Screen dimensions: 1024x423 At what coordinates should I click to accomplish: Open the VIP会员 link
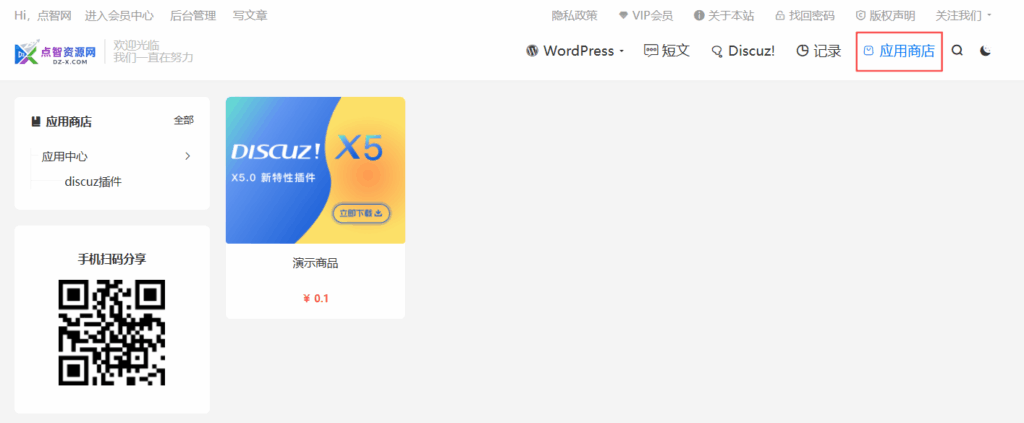(646, 16)
